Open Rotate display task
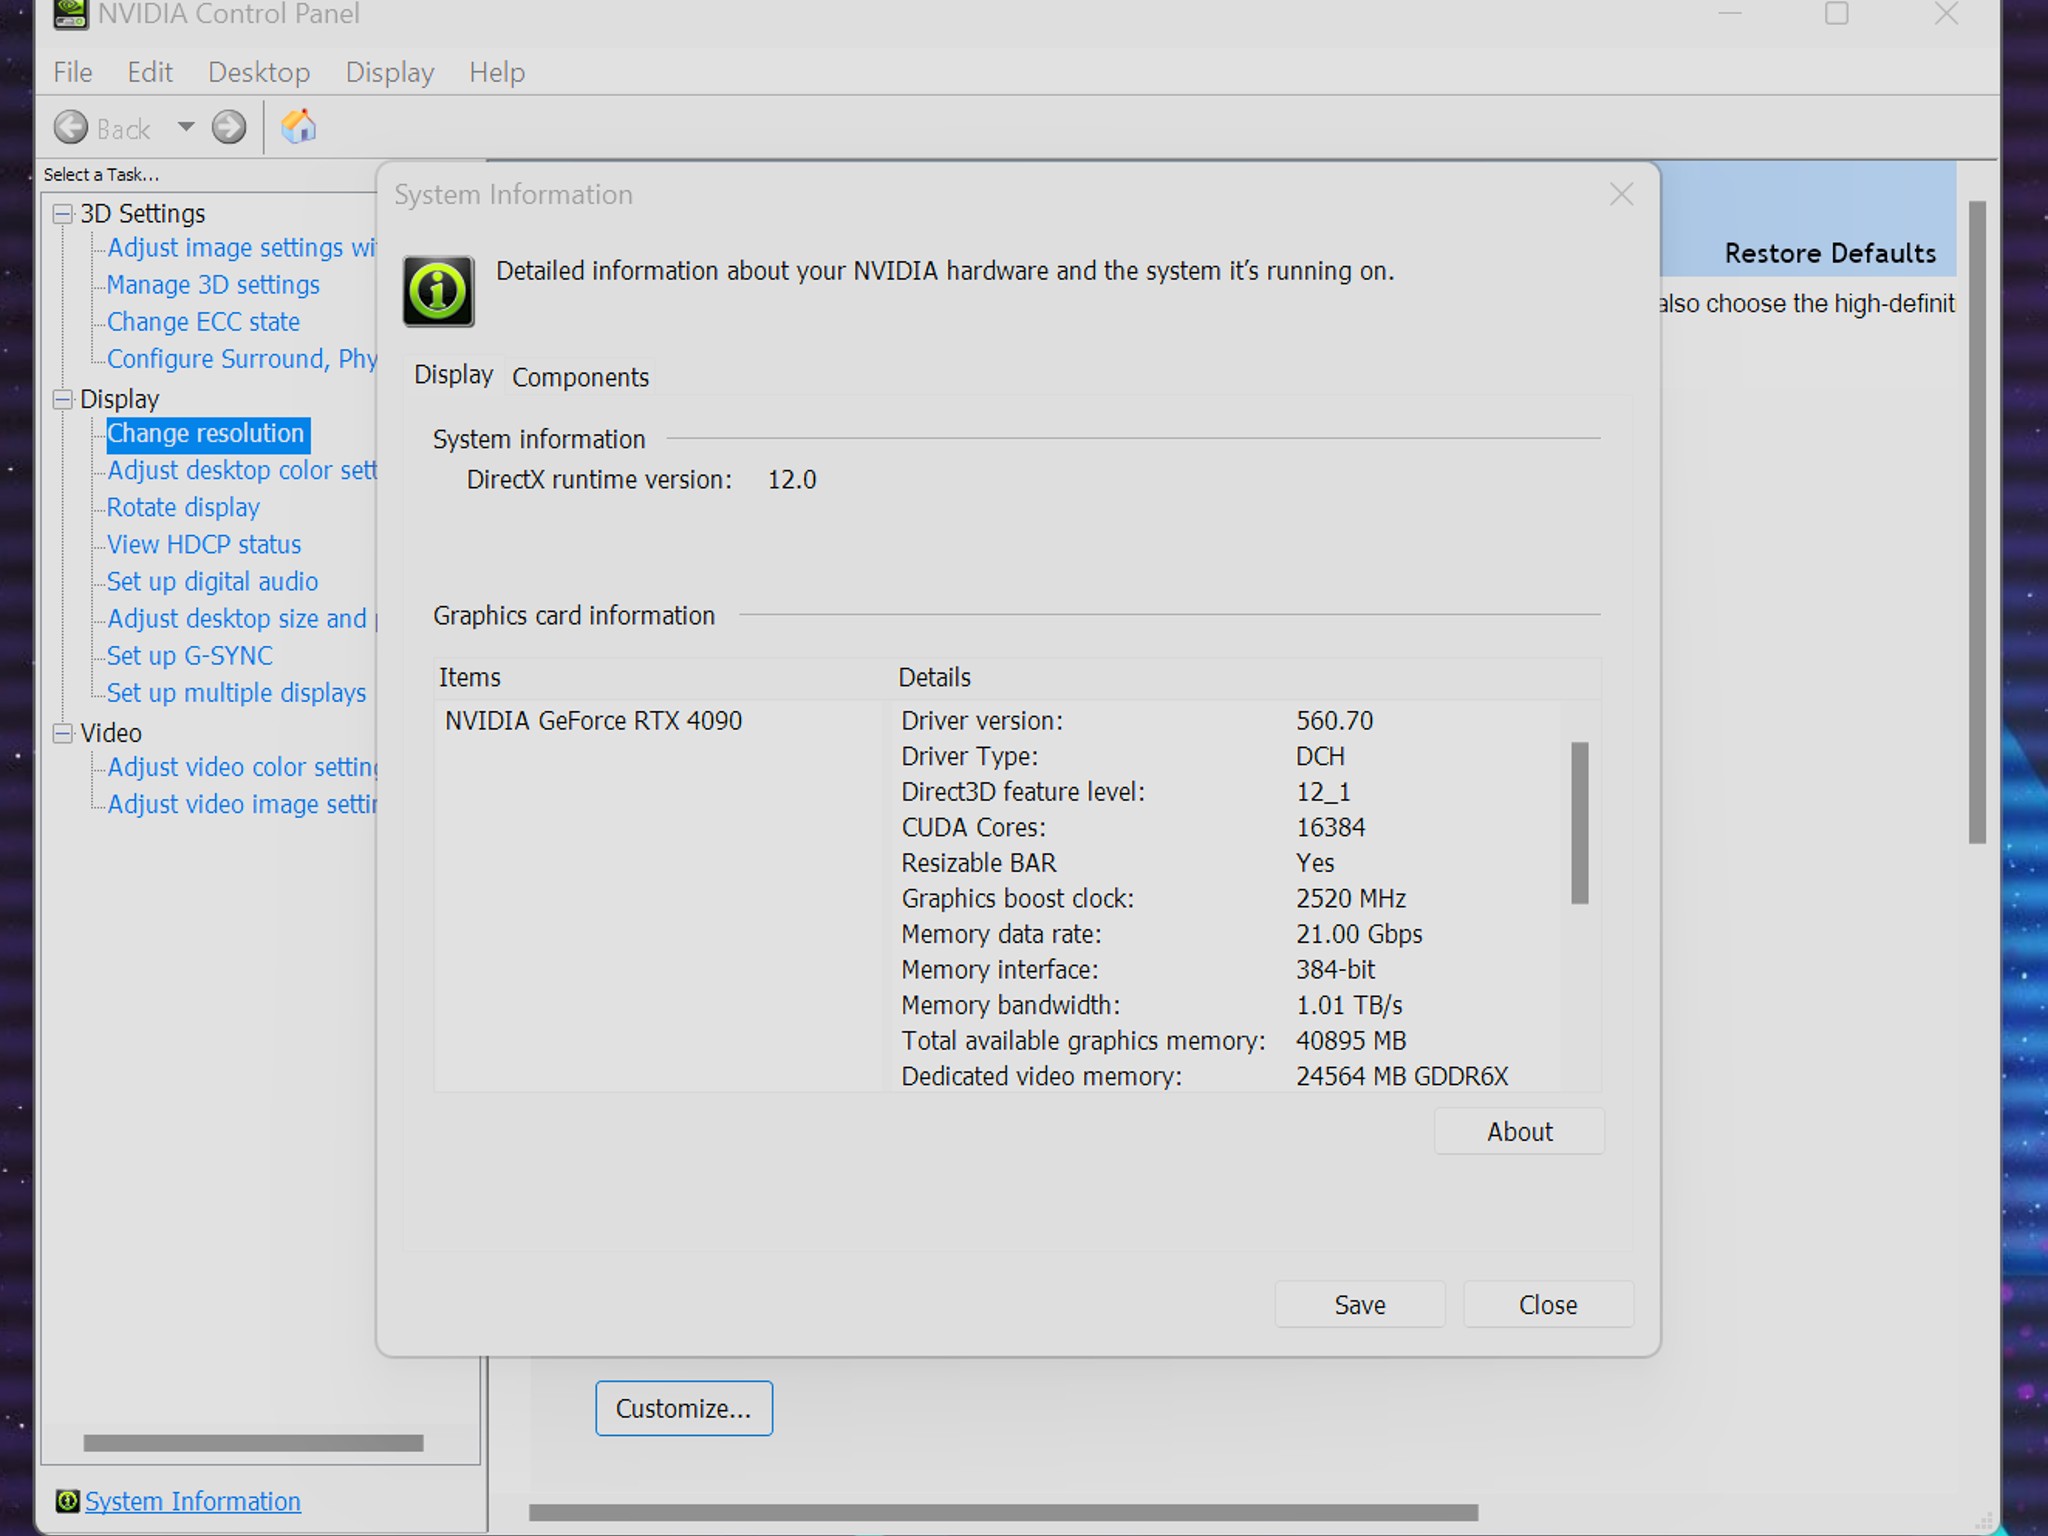2048x1536 pixels. pyautogui.click(x=183, y=507)
